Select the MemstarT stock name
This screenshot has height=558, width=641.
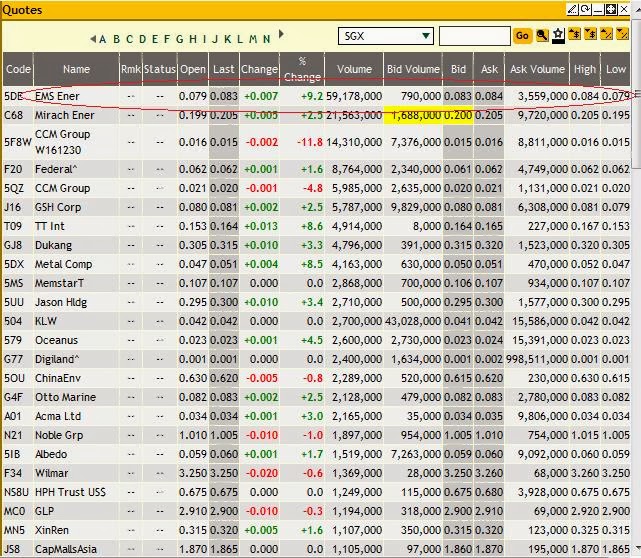pyautogui.click(x=59, y=283)
